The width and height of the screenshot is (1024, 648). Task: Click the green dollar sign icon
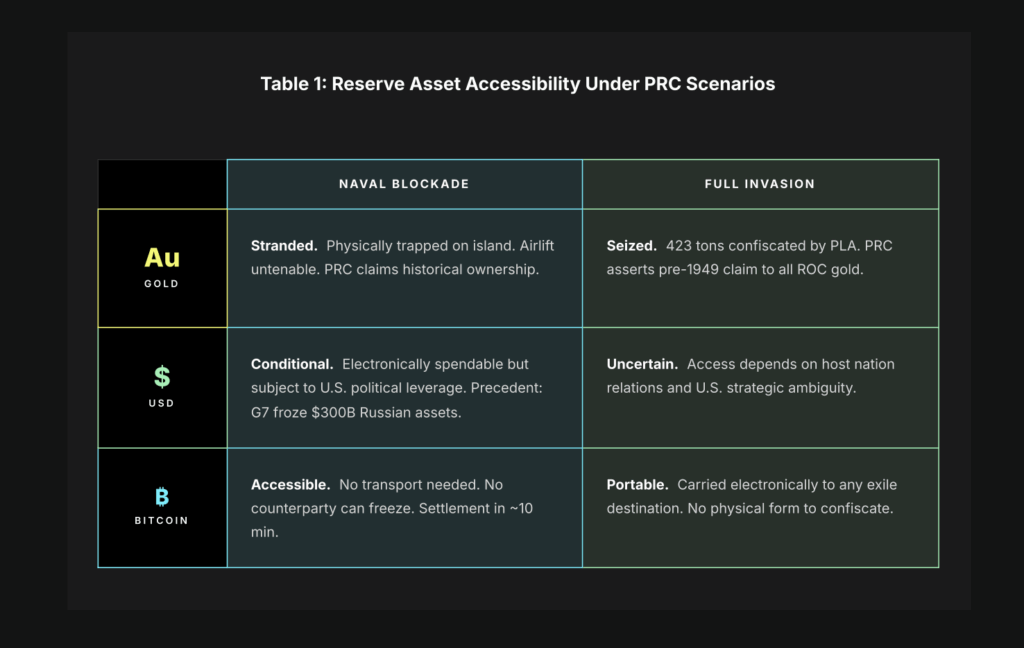(162, 377)
